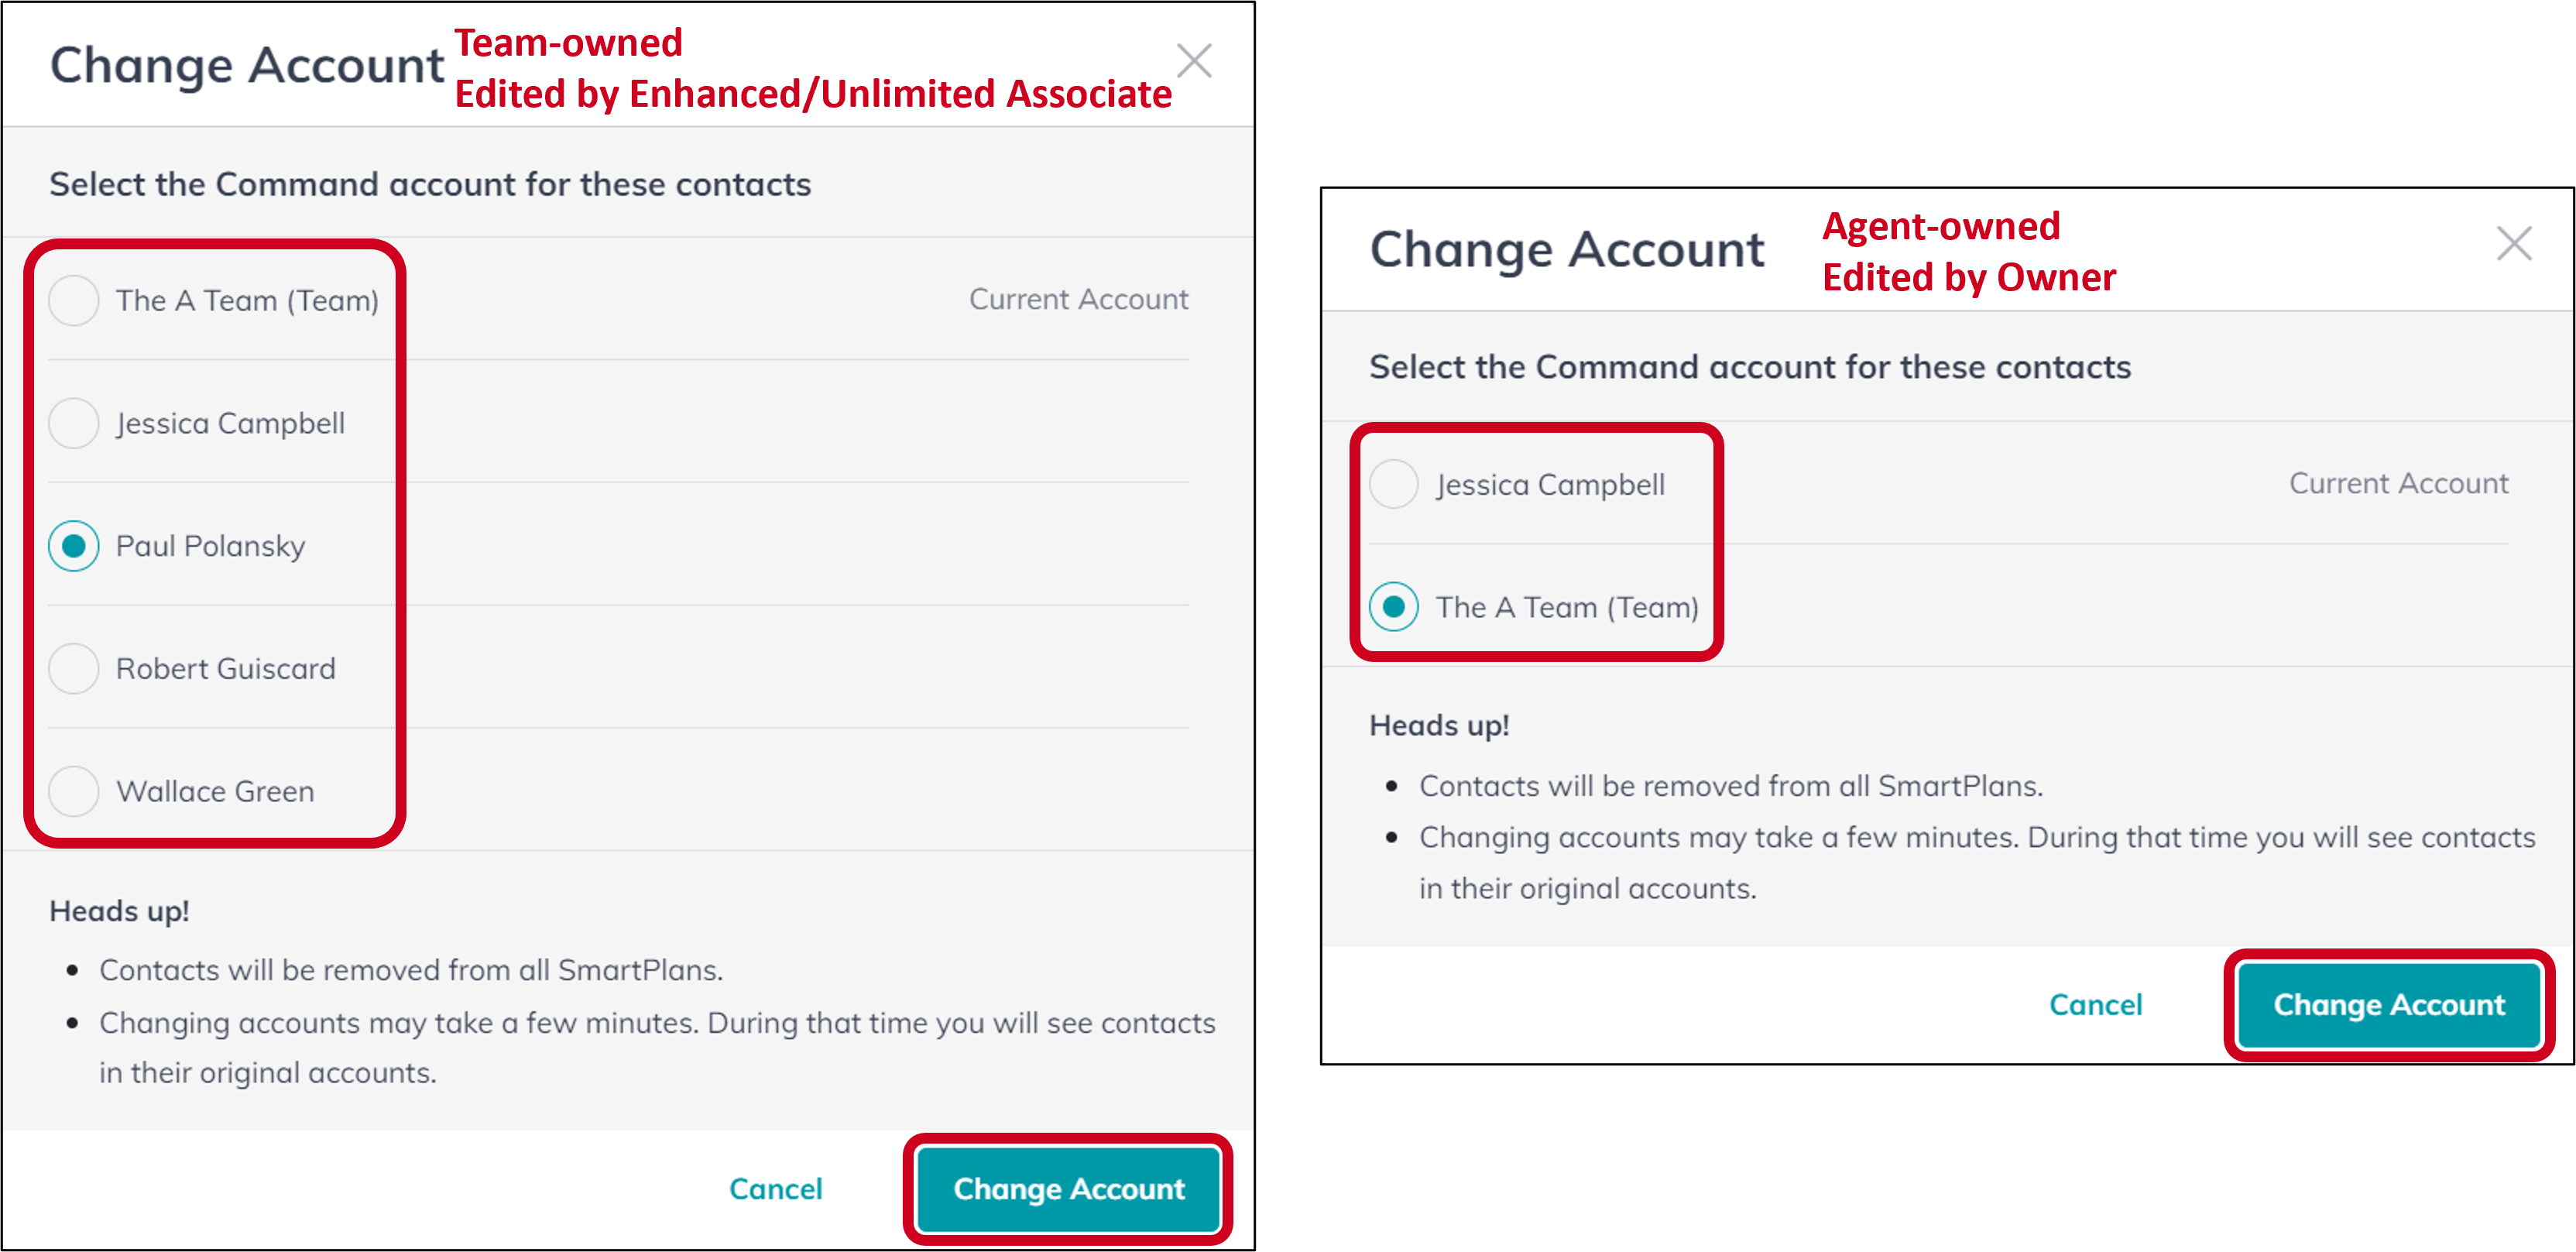Click the Select the Command account instruction text
The image size is (2576, 1252).
pos(430,184)
